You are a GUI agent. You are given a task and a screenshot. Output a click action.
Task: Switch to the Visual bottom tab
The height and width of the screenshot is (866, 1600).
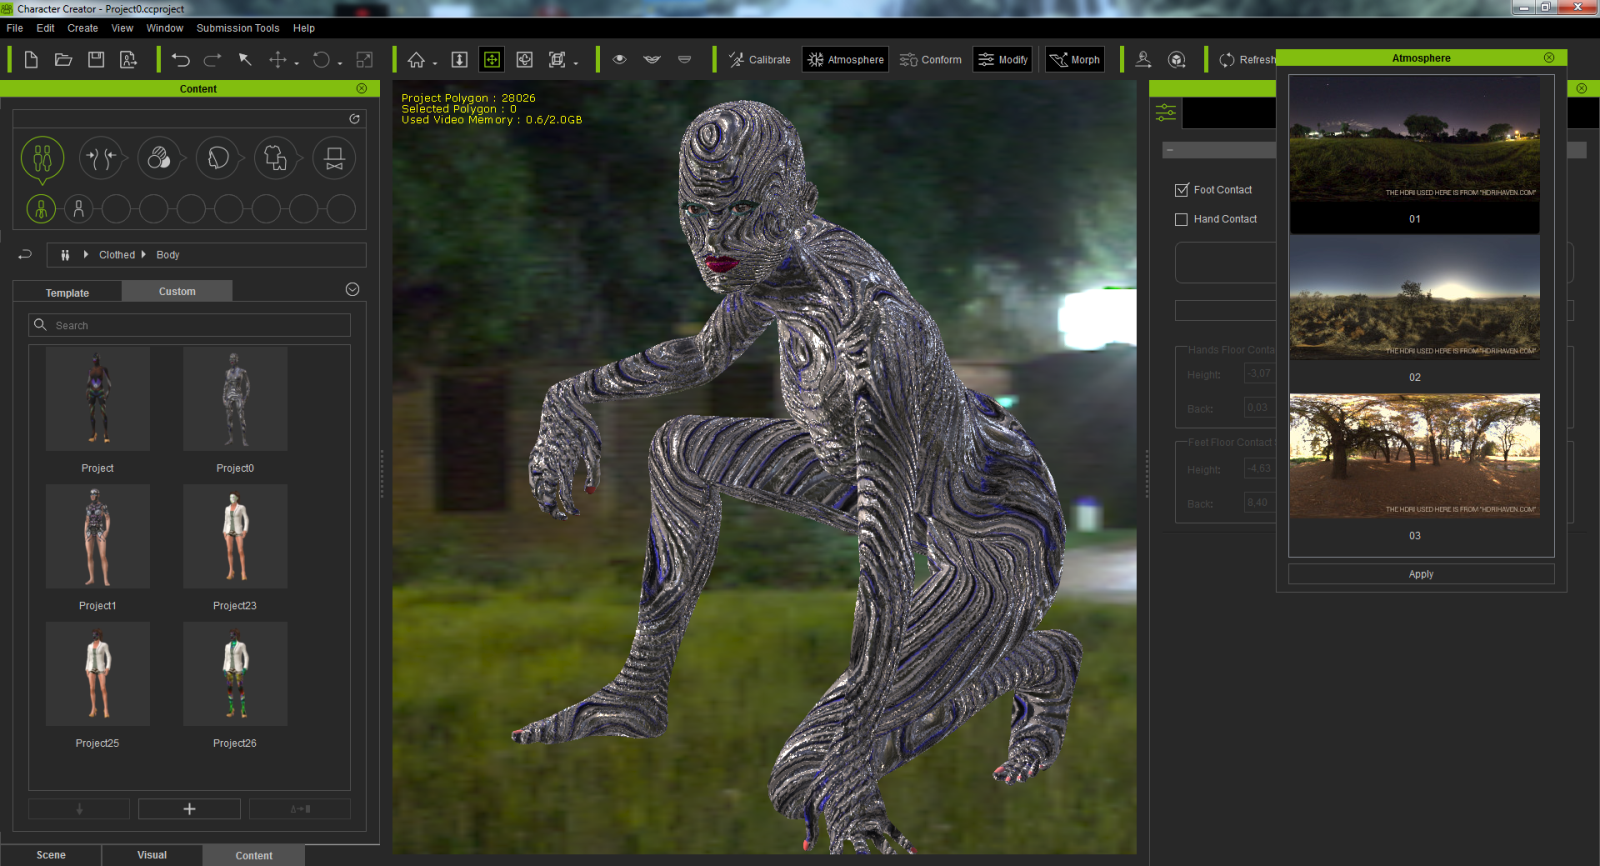[x=152, y=855]
